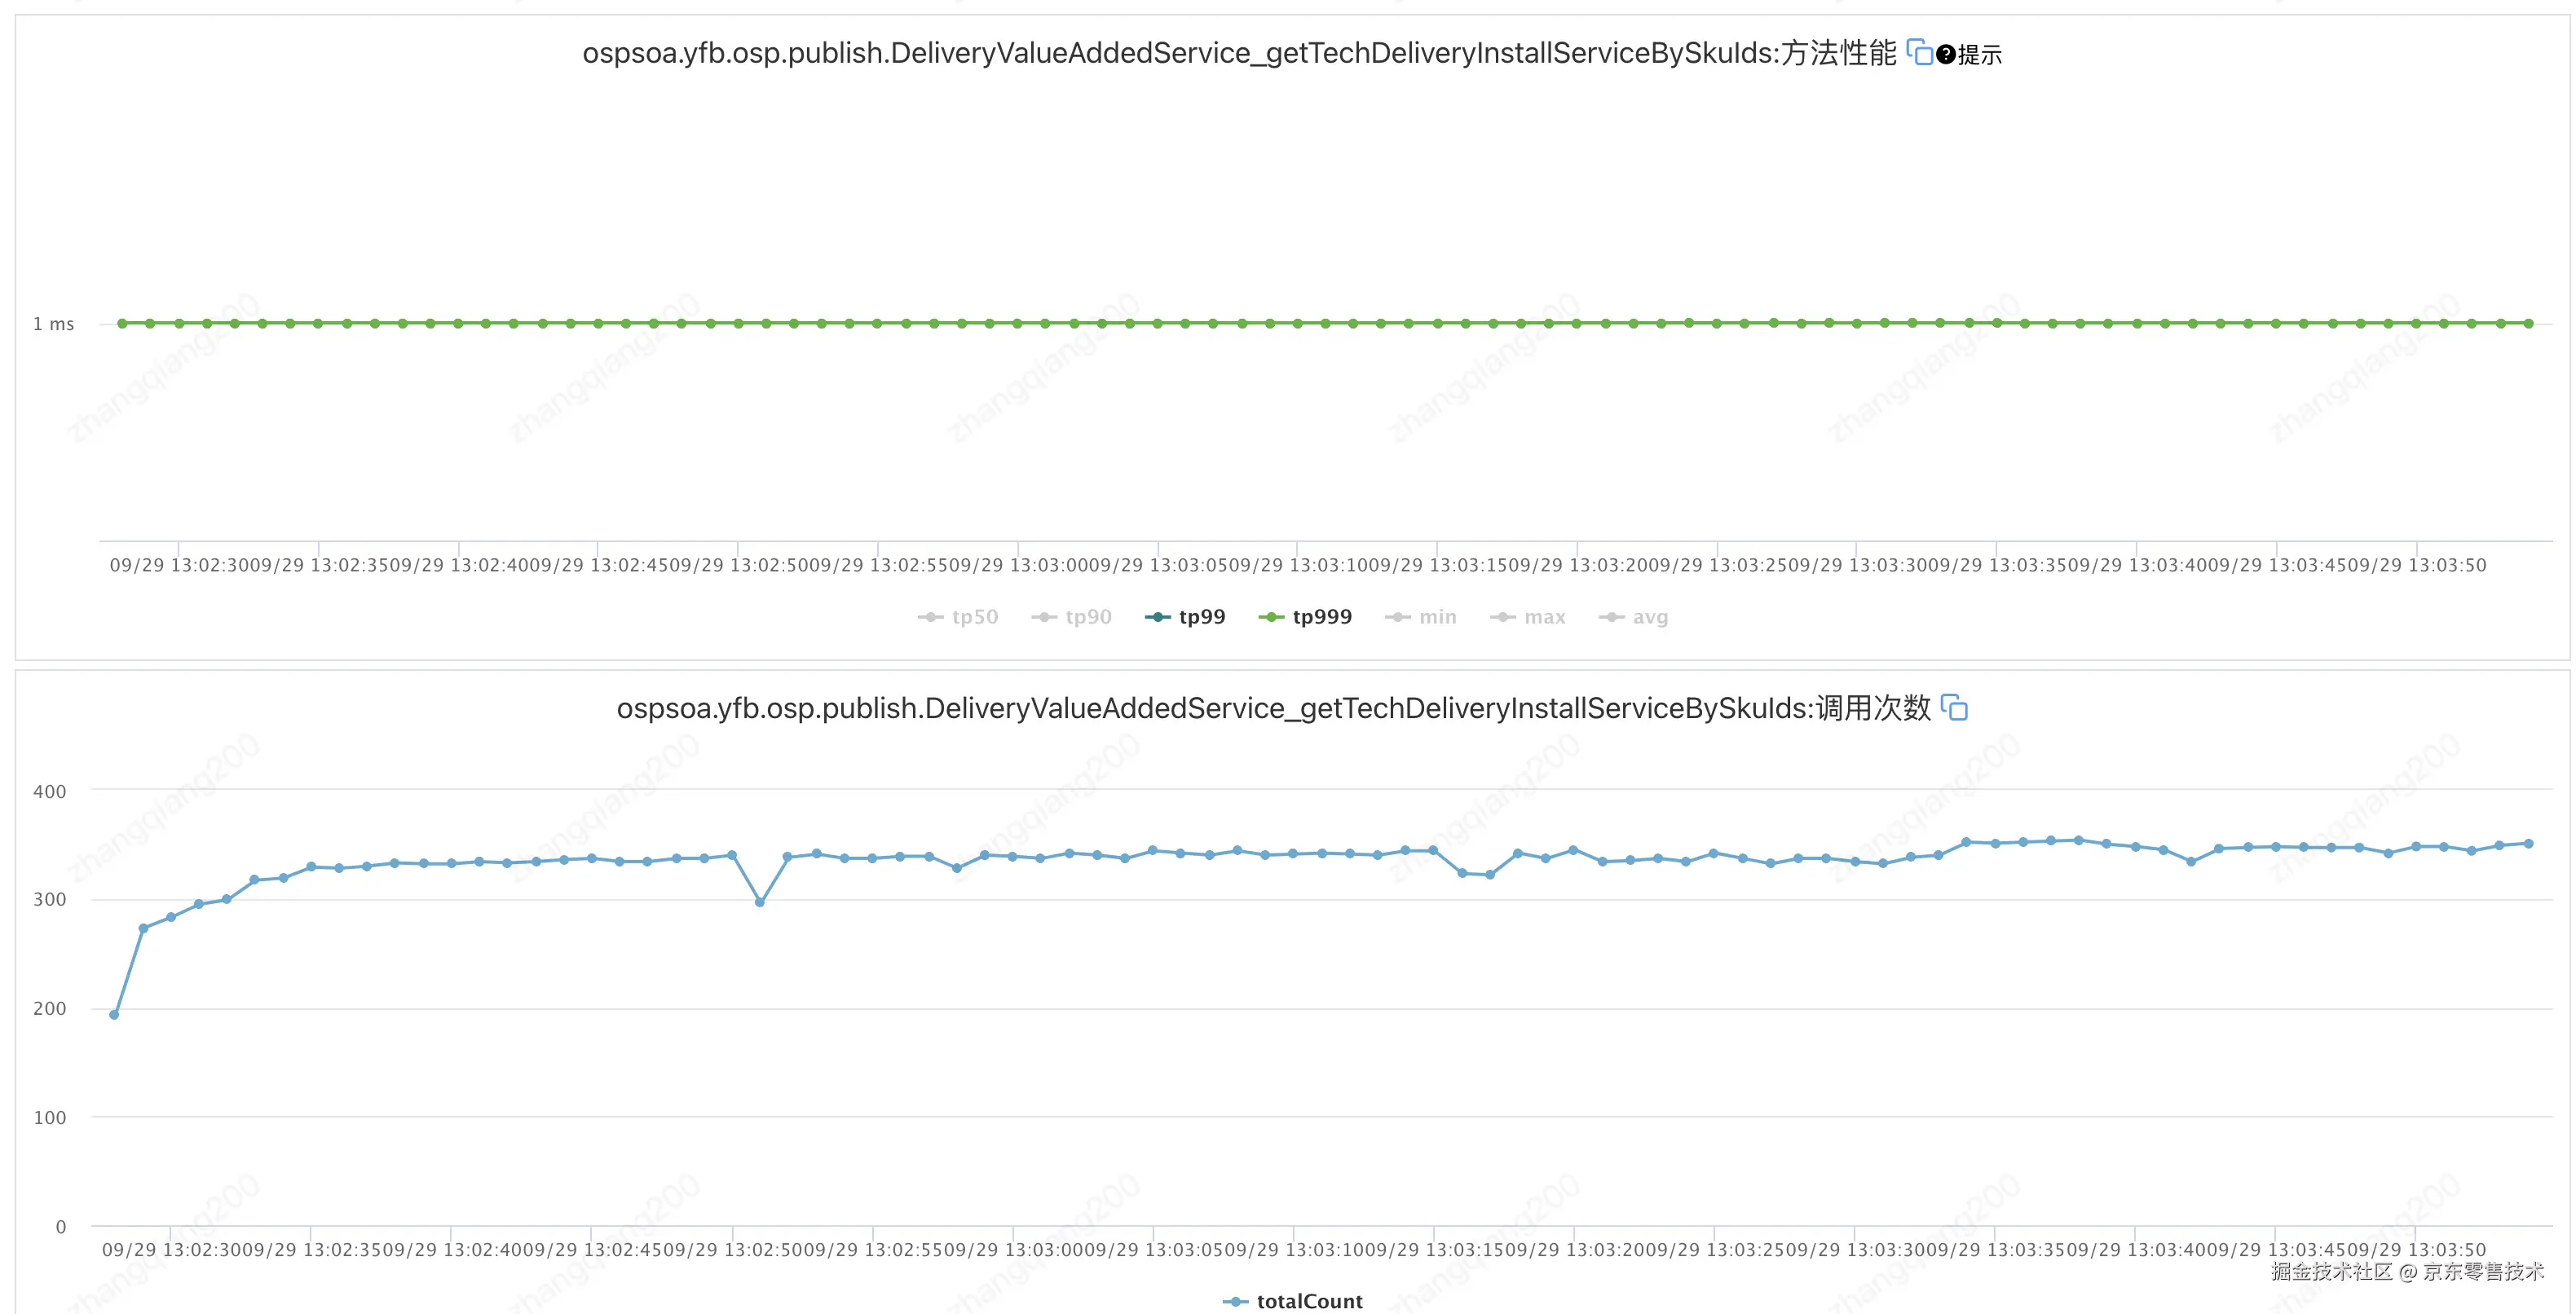Show the max legend series
This screenshot has width=2576, height=1314.
coord(1544,617)
